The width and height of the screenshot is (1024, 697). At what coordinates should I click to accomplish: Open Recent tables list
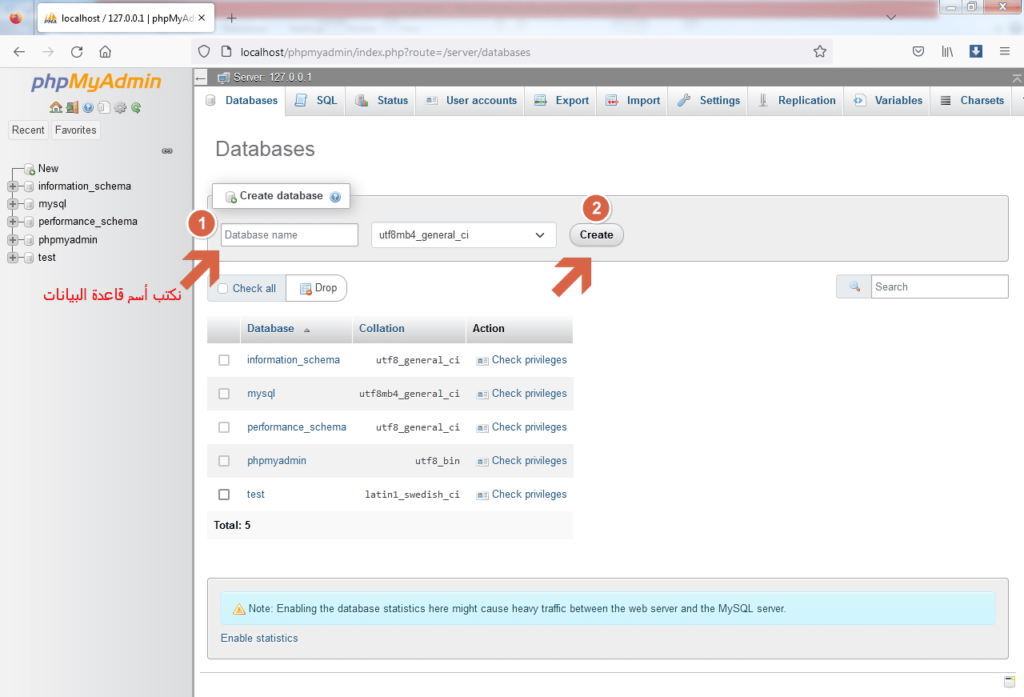(x=28, y=130)
